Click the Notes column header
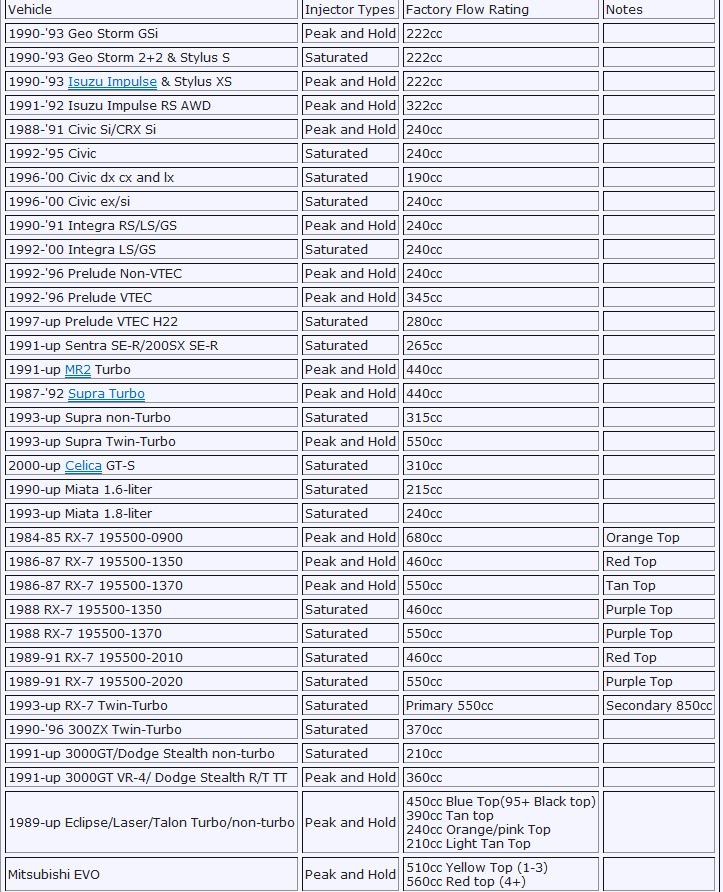Screen dimensions: 723x892 tap(658, 10)
